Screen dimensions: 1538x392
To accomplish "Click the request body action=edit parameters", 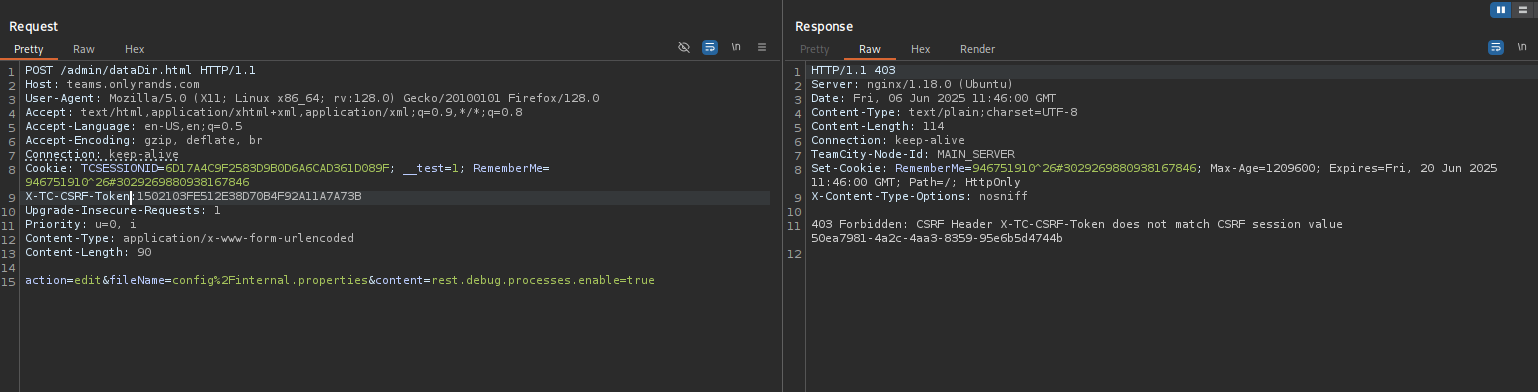I will point(340,280).
